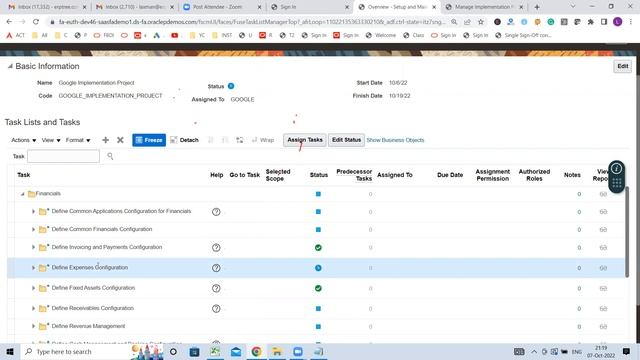Screen dimensions: 640x360
Task: Expand Define Fixed Assets Configuration
Action: click(33, 288)
